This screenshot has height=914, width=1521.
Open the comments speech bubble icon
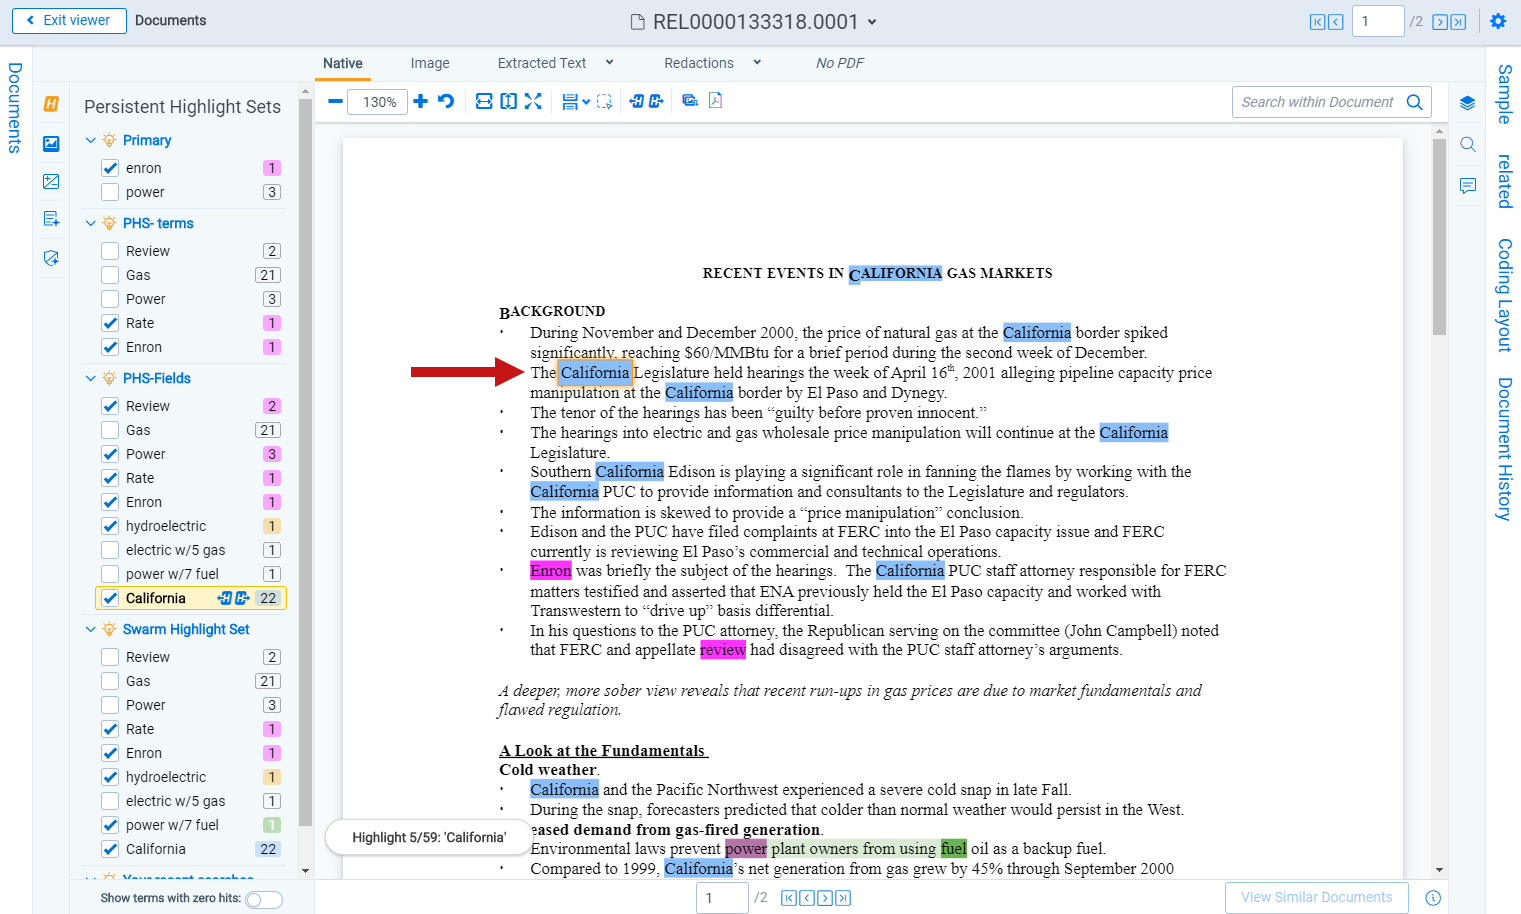click(1467, 186)
